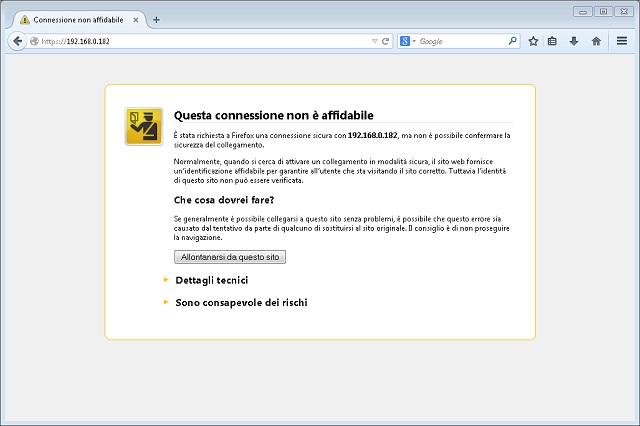The height and width of the screenshot is (426, 640).
Task: Select the Connessione non affidabile tab
Action: tap(80, 19)
